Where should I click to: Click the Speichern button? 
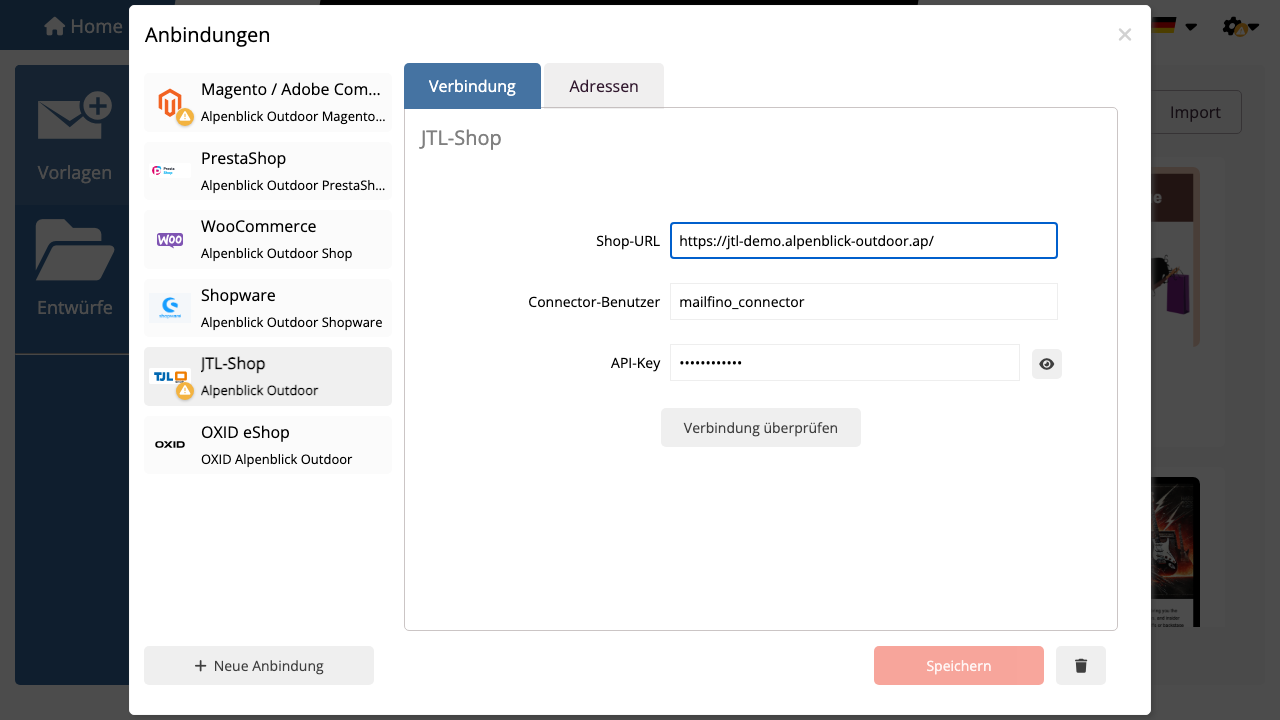point(959,665)
